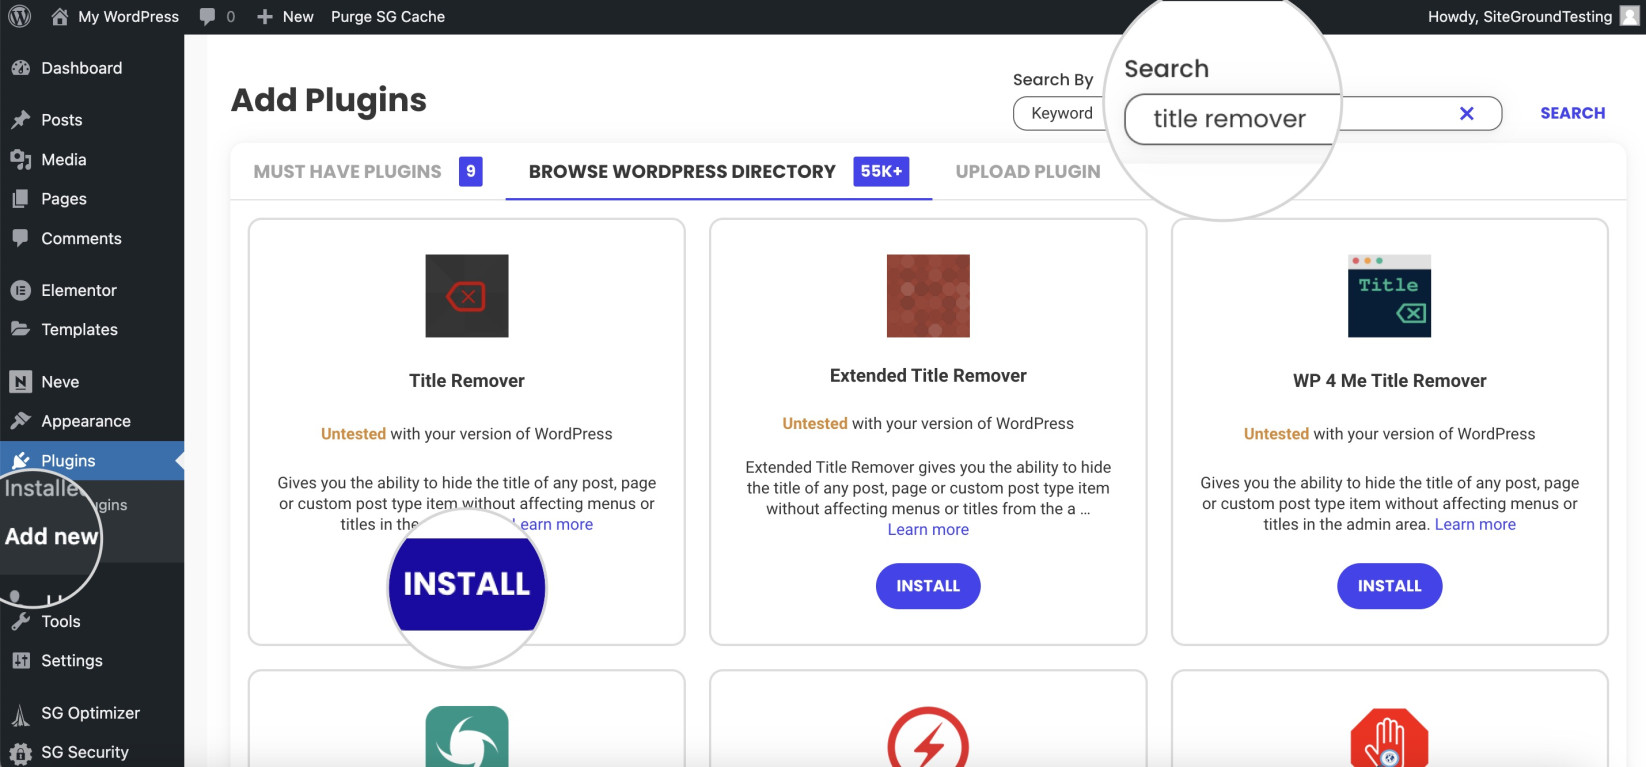Open Learn more for WP 4 Me Title Remover
This screenshot has height=767, width=1646.
pos(1475,524)
